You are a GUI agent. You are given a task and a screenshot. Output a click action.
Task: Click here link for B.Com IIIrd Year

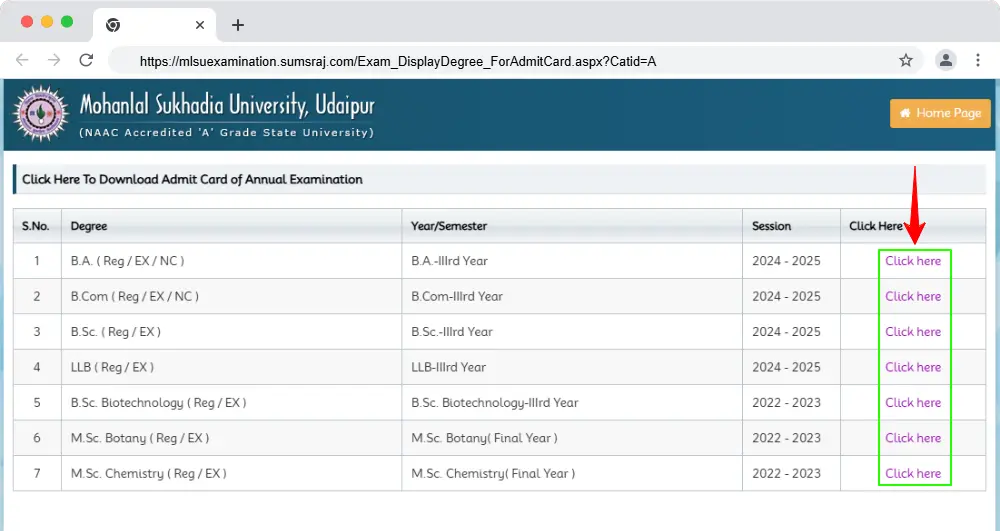(913, 296)
